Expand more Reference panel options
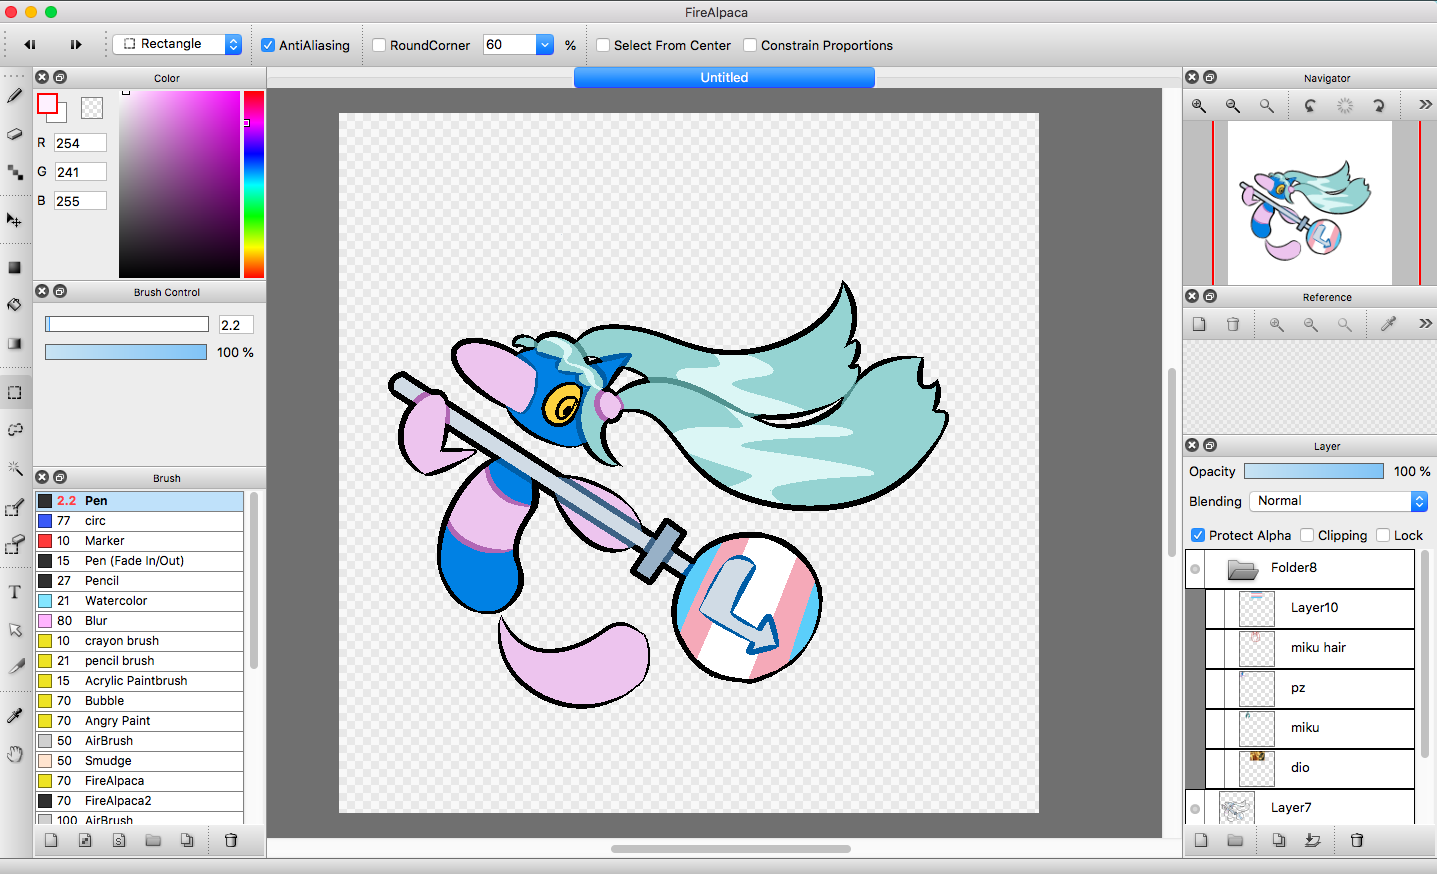 [1425, 323]
